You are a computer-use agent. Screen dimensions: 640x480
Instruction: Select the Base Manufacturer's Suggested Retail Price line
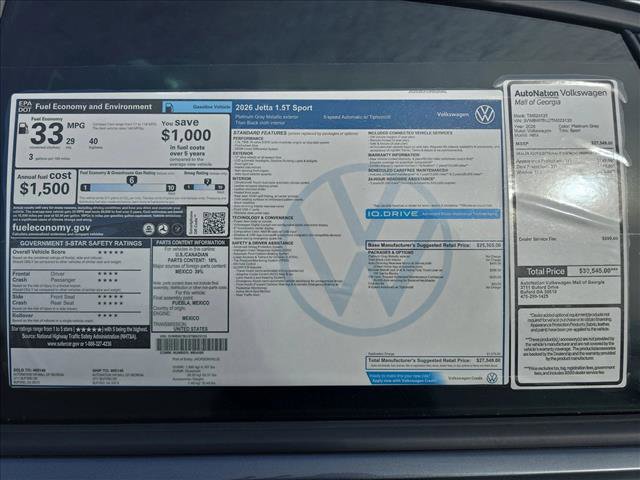click(x=434, y=245)
